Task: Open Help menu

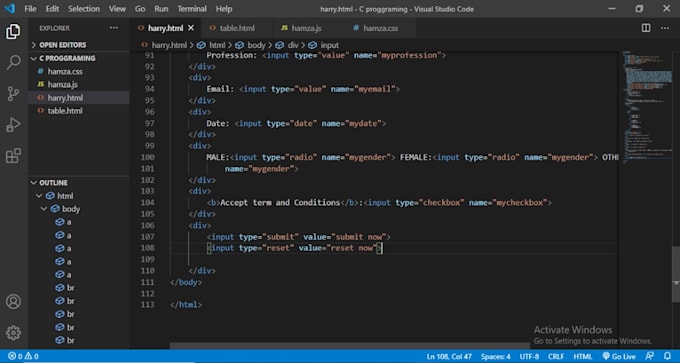Action: pos(224,9)
